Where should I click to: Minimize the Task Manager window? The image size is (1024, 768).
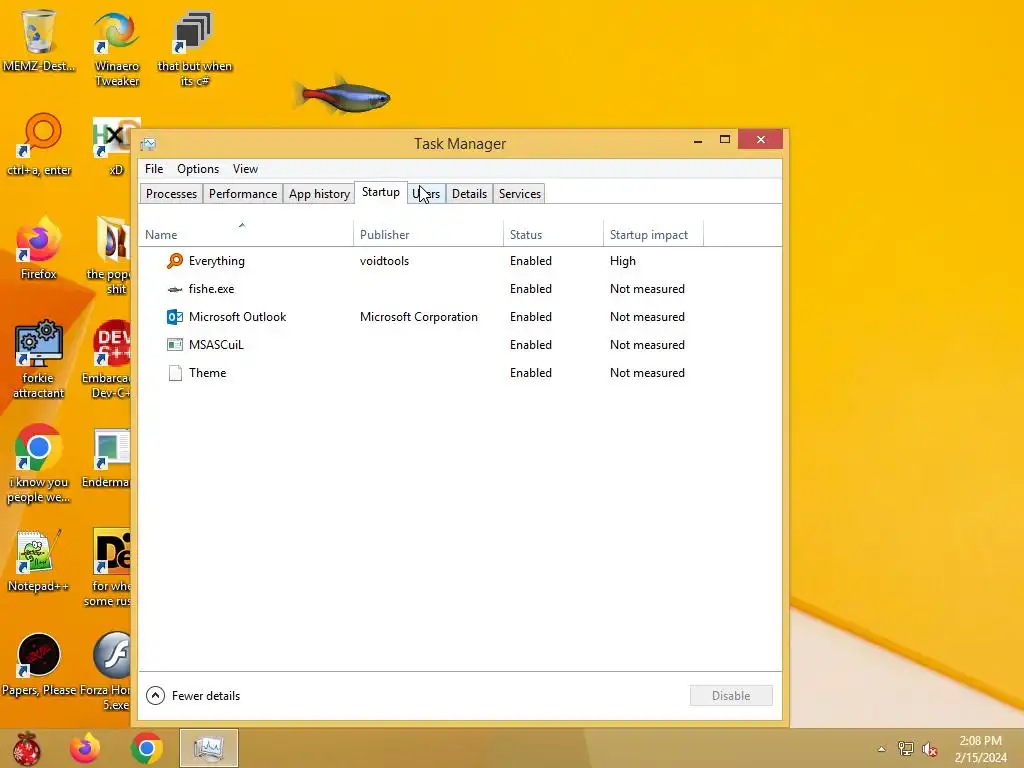(x=698, y=140)
